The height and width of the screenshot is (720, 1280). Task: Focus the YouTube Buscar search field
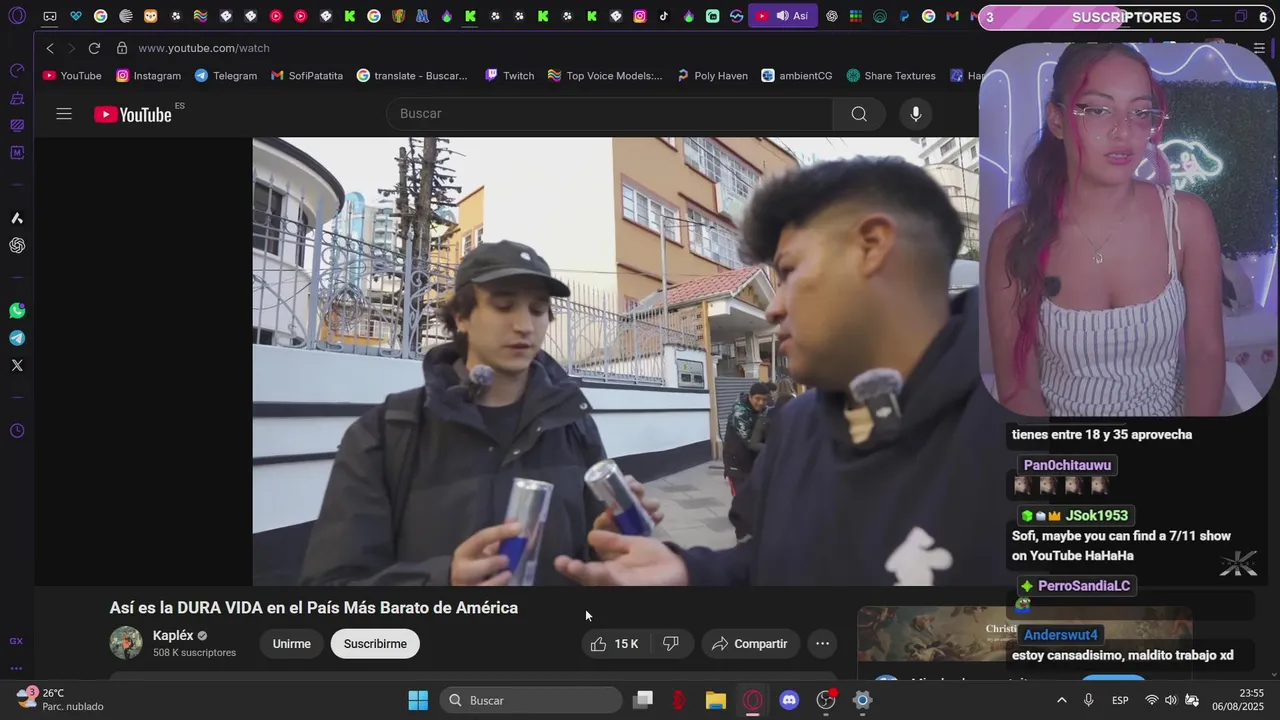click(x=610, y=114)
